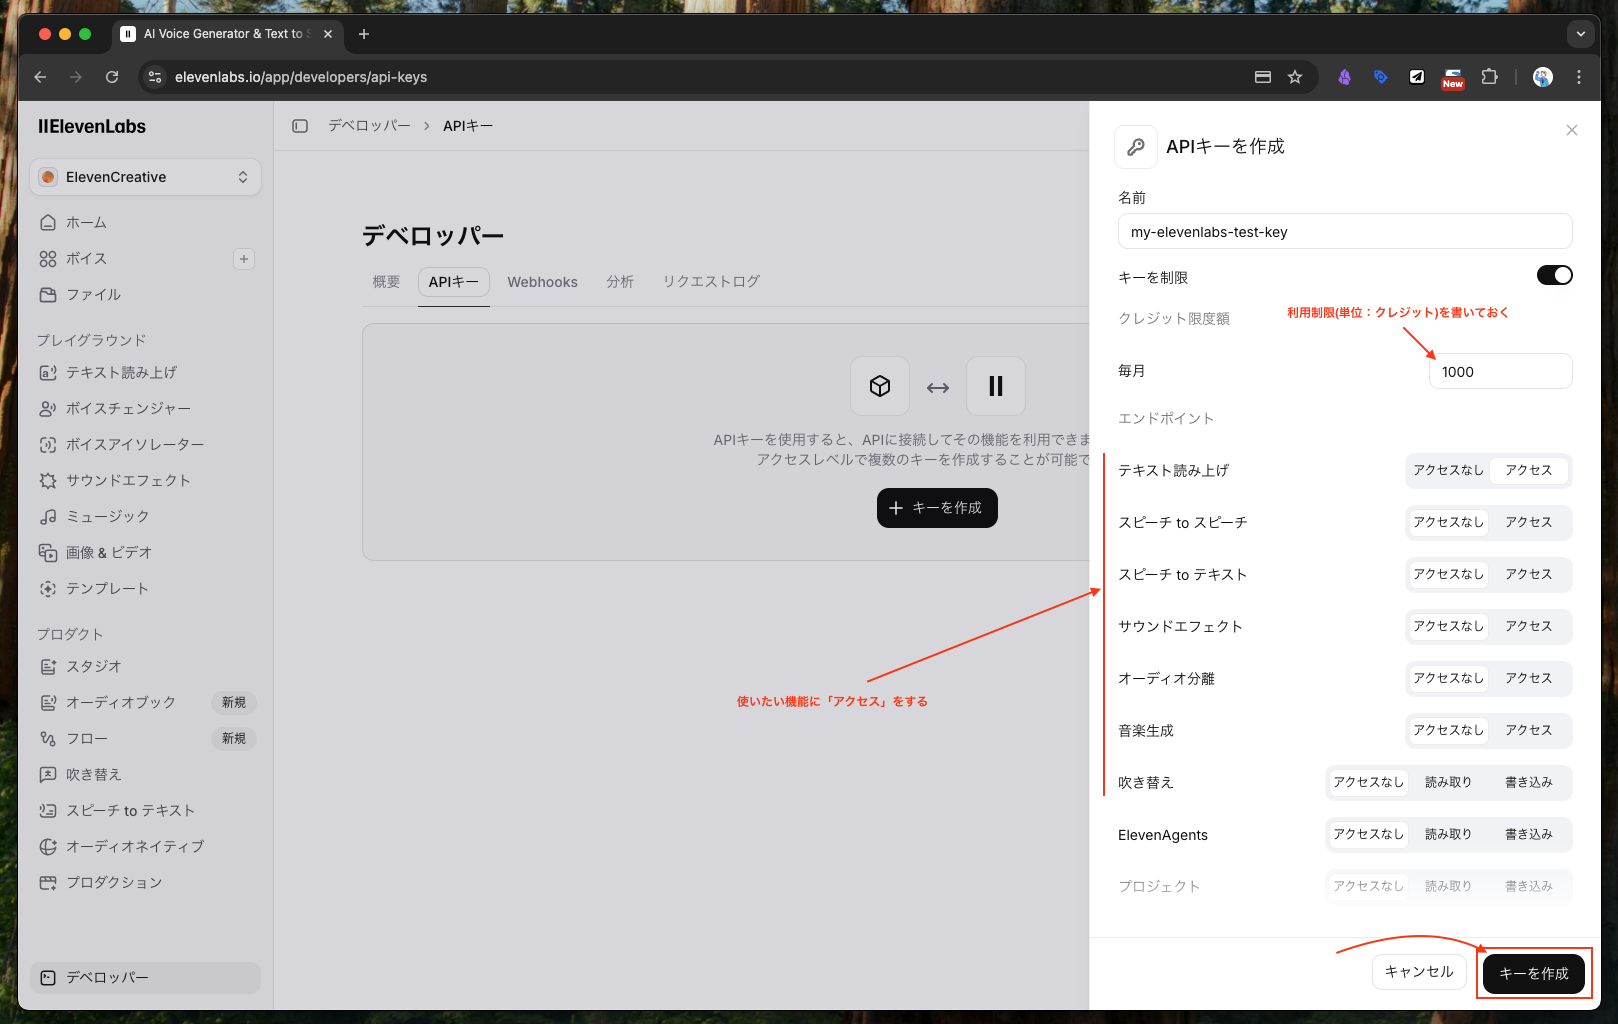
Task: Open Chrome's three-dot menu
Action: pos(1579,77)
